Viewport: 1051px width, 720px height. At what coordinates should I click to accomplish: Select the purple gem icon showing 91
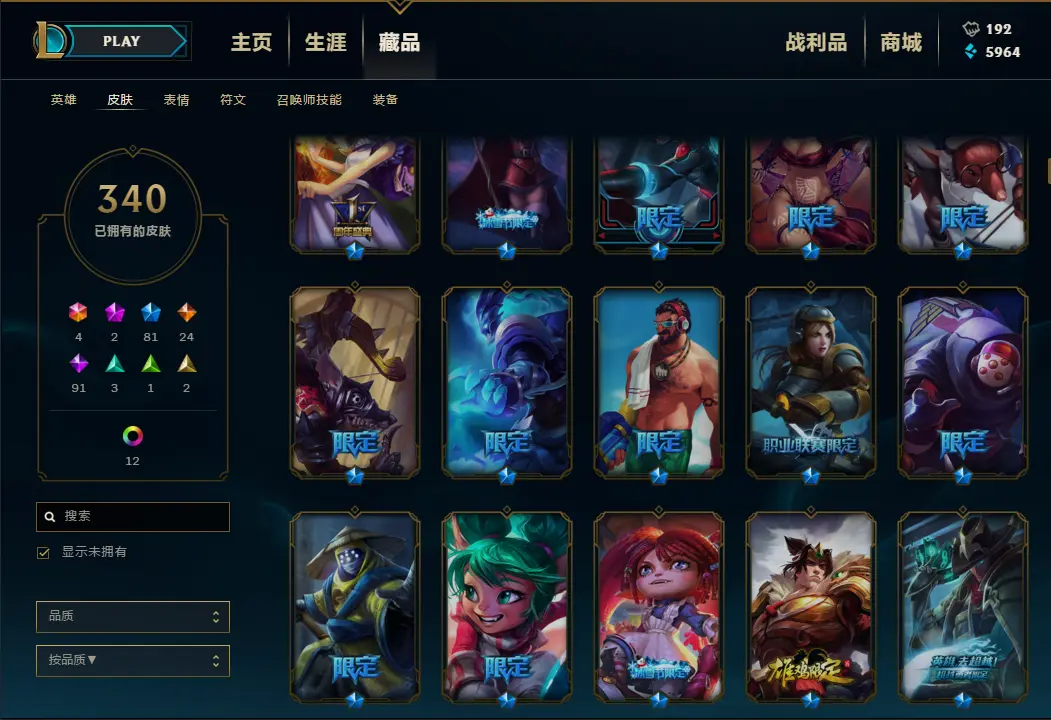78,363
